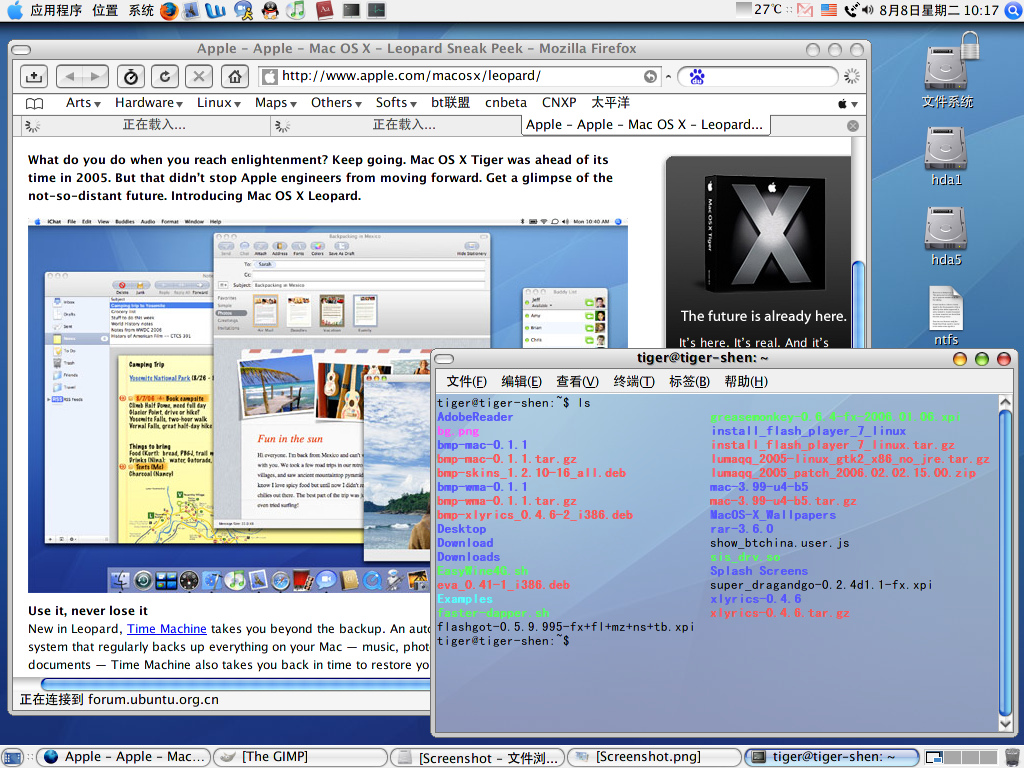Open the cnbeta bookmark
Image resolution: width=1024 pixels, height=768 pixels.
click(x=505, y=103)
